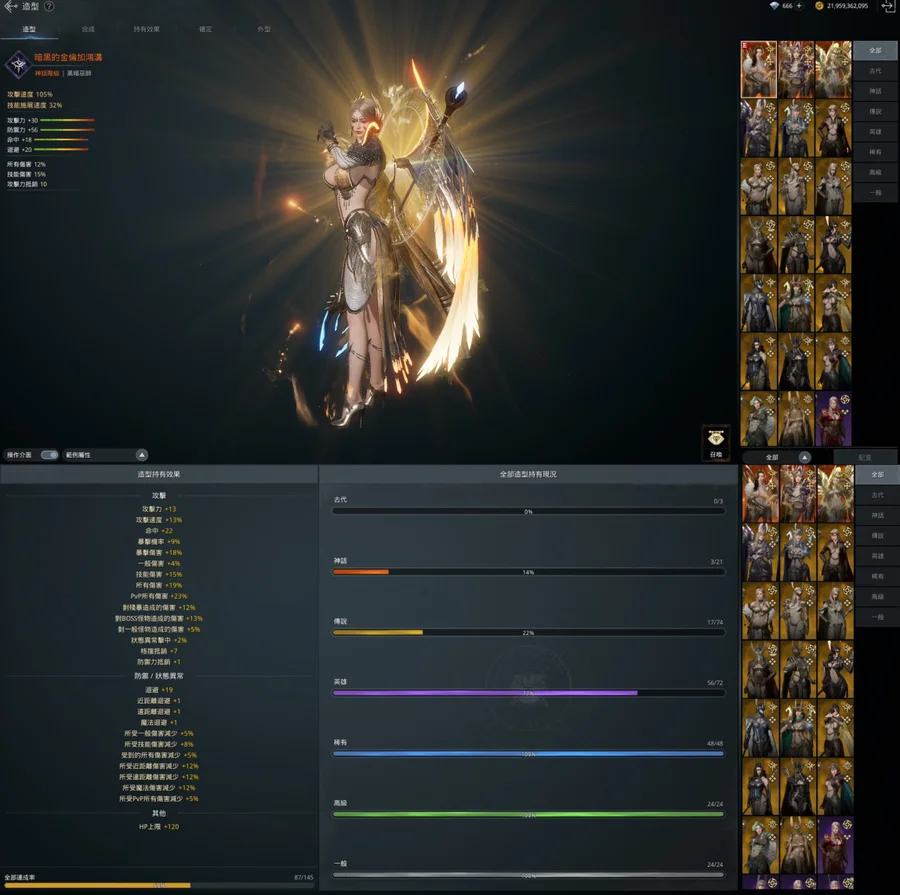
Task: Toggle the 操作介面 switch
Action: click(49, 455)
